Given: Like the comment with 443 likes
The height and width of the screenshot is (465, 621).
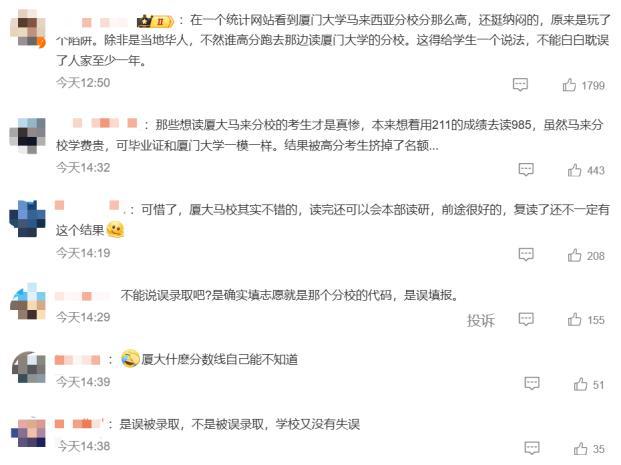Looking at the screenshot, I should (574, 170).
